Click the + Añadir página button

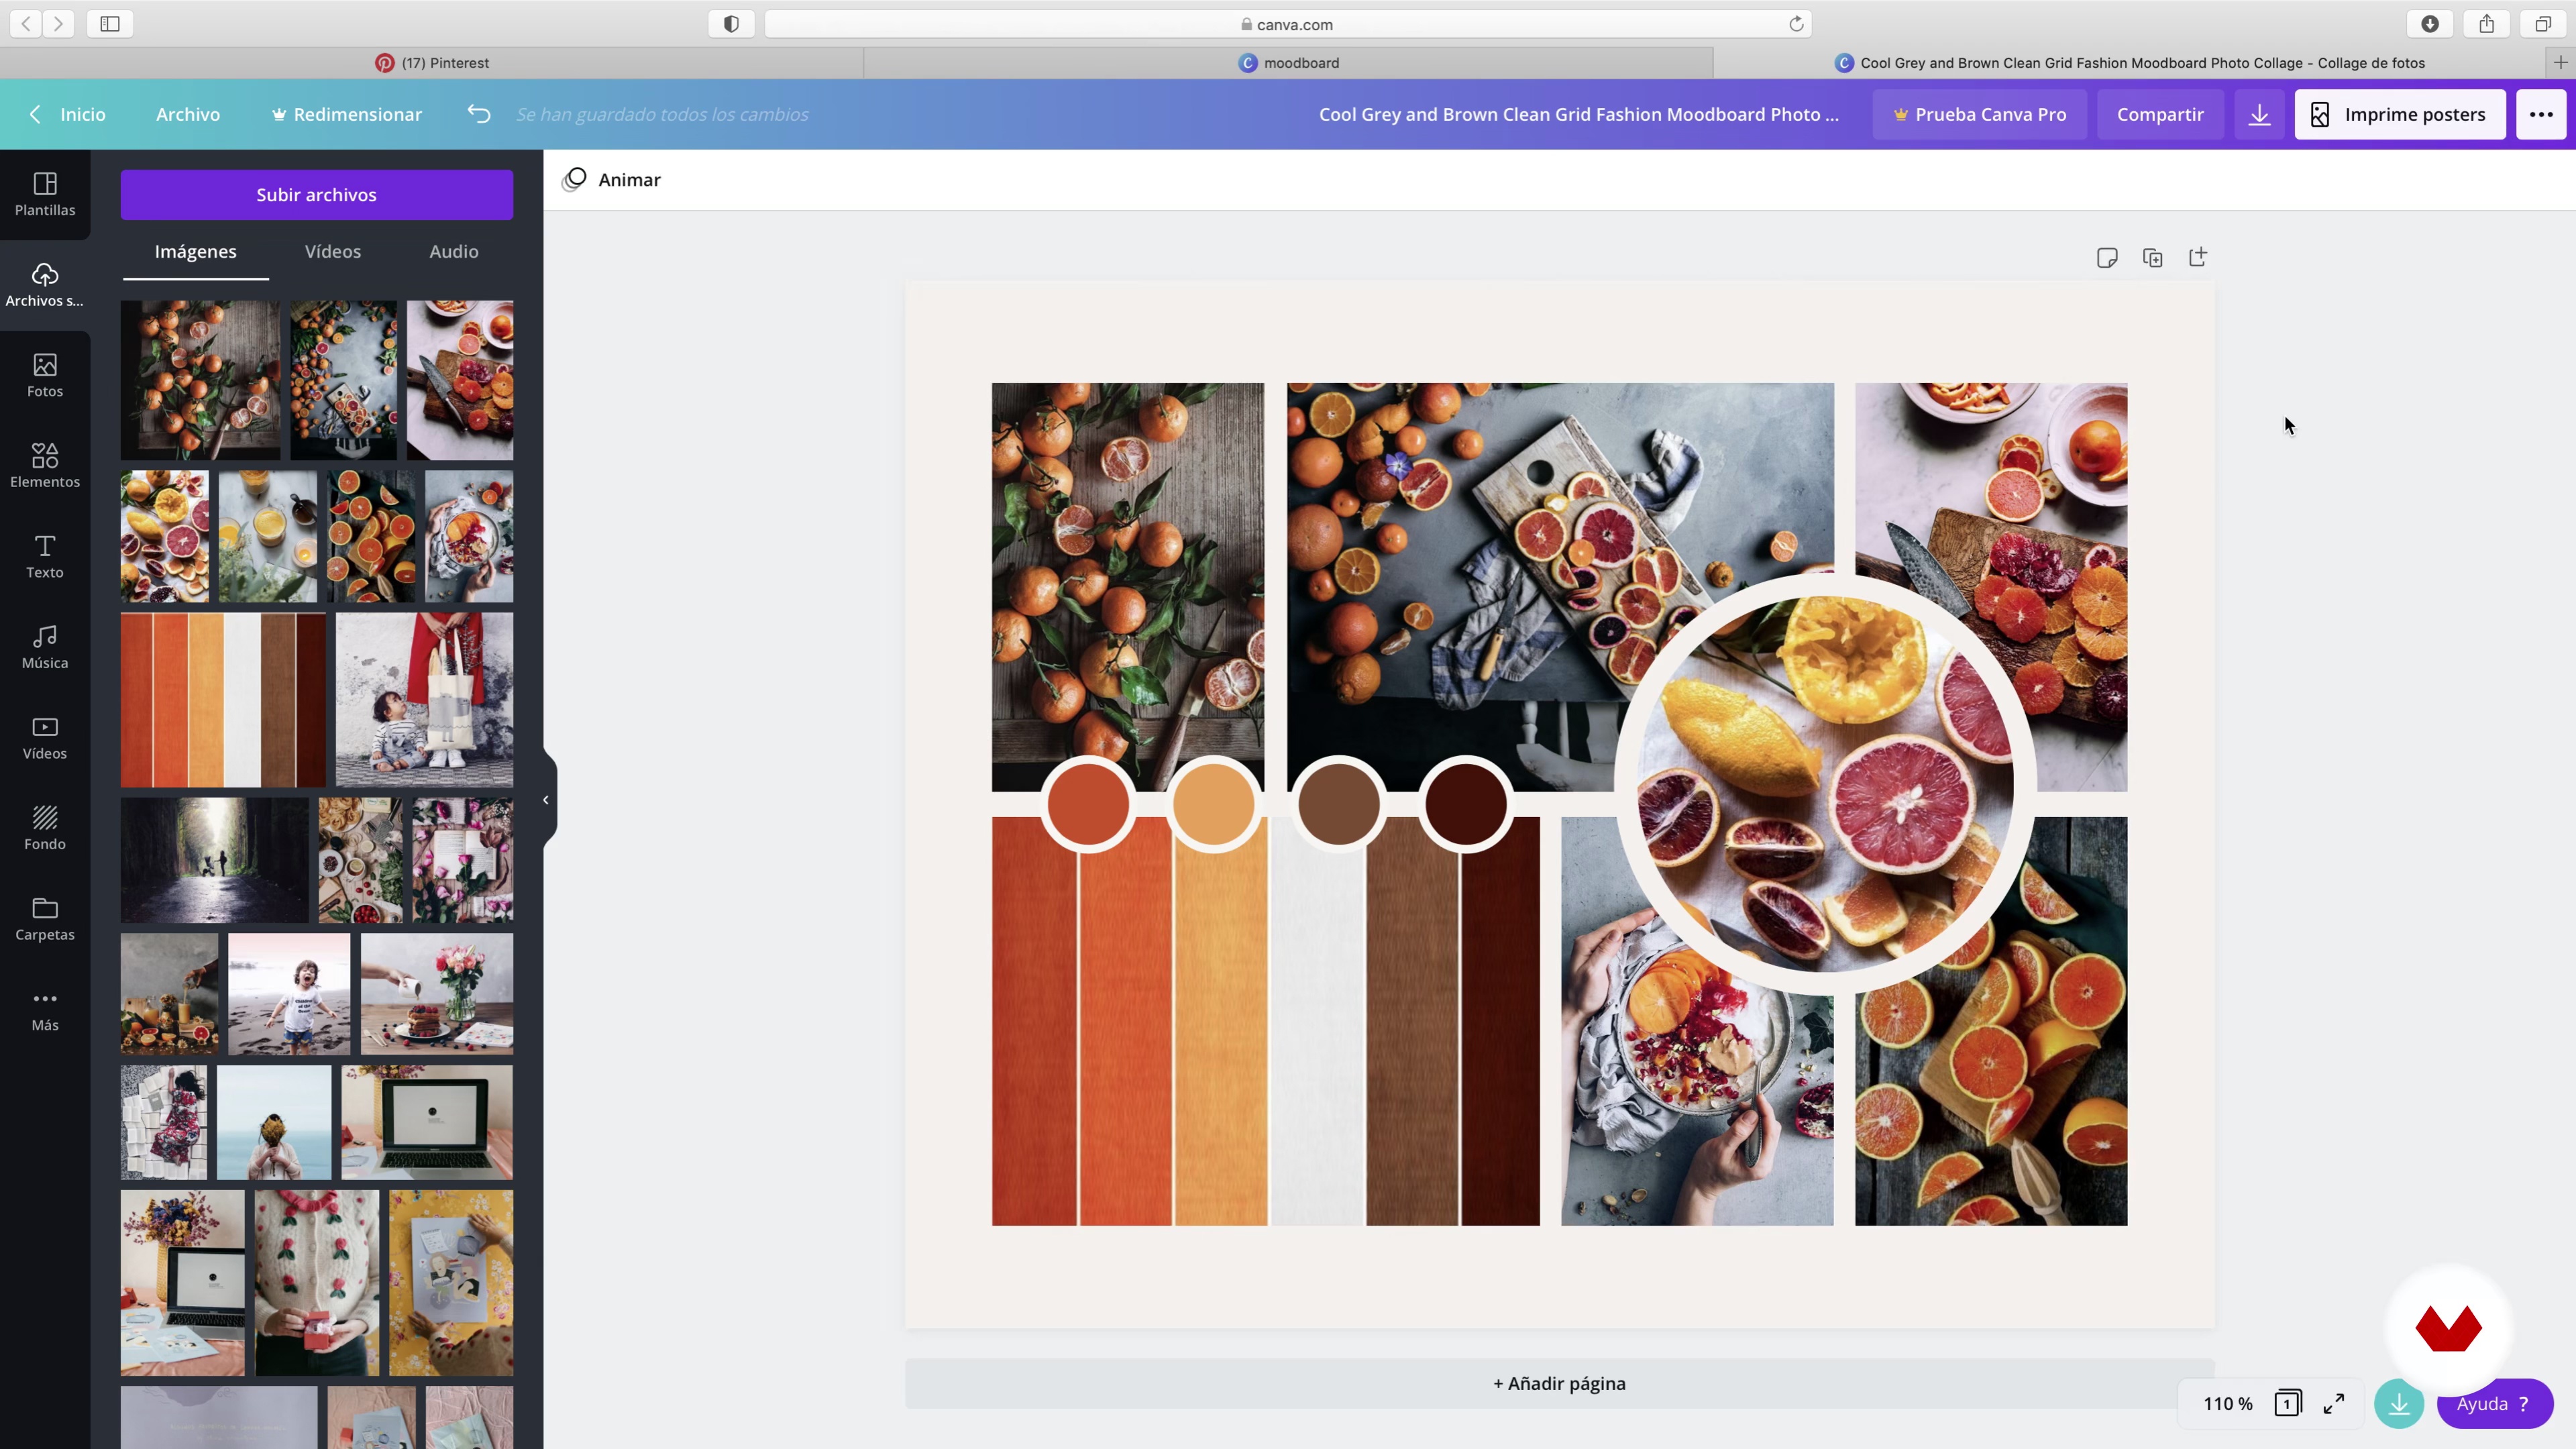point(1559,1383)
